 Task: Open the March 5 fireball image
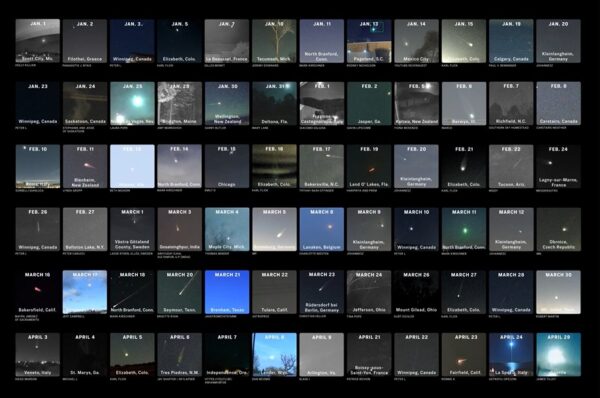point(274,229)
